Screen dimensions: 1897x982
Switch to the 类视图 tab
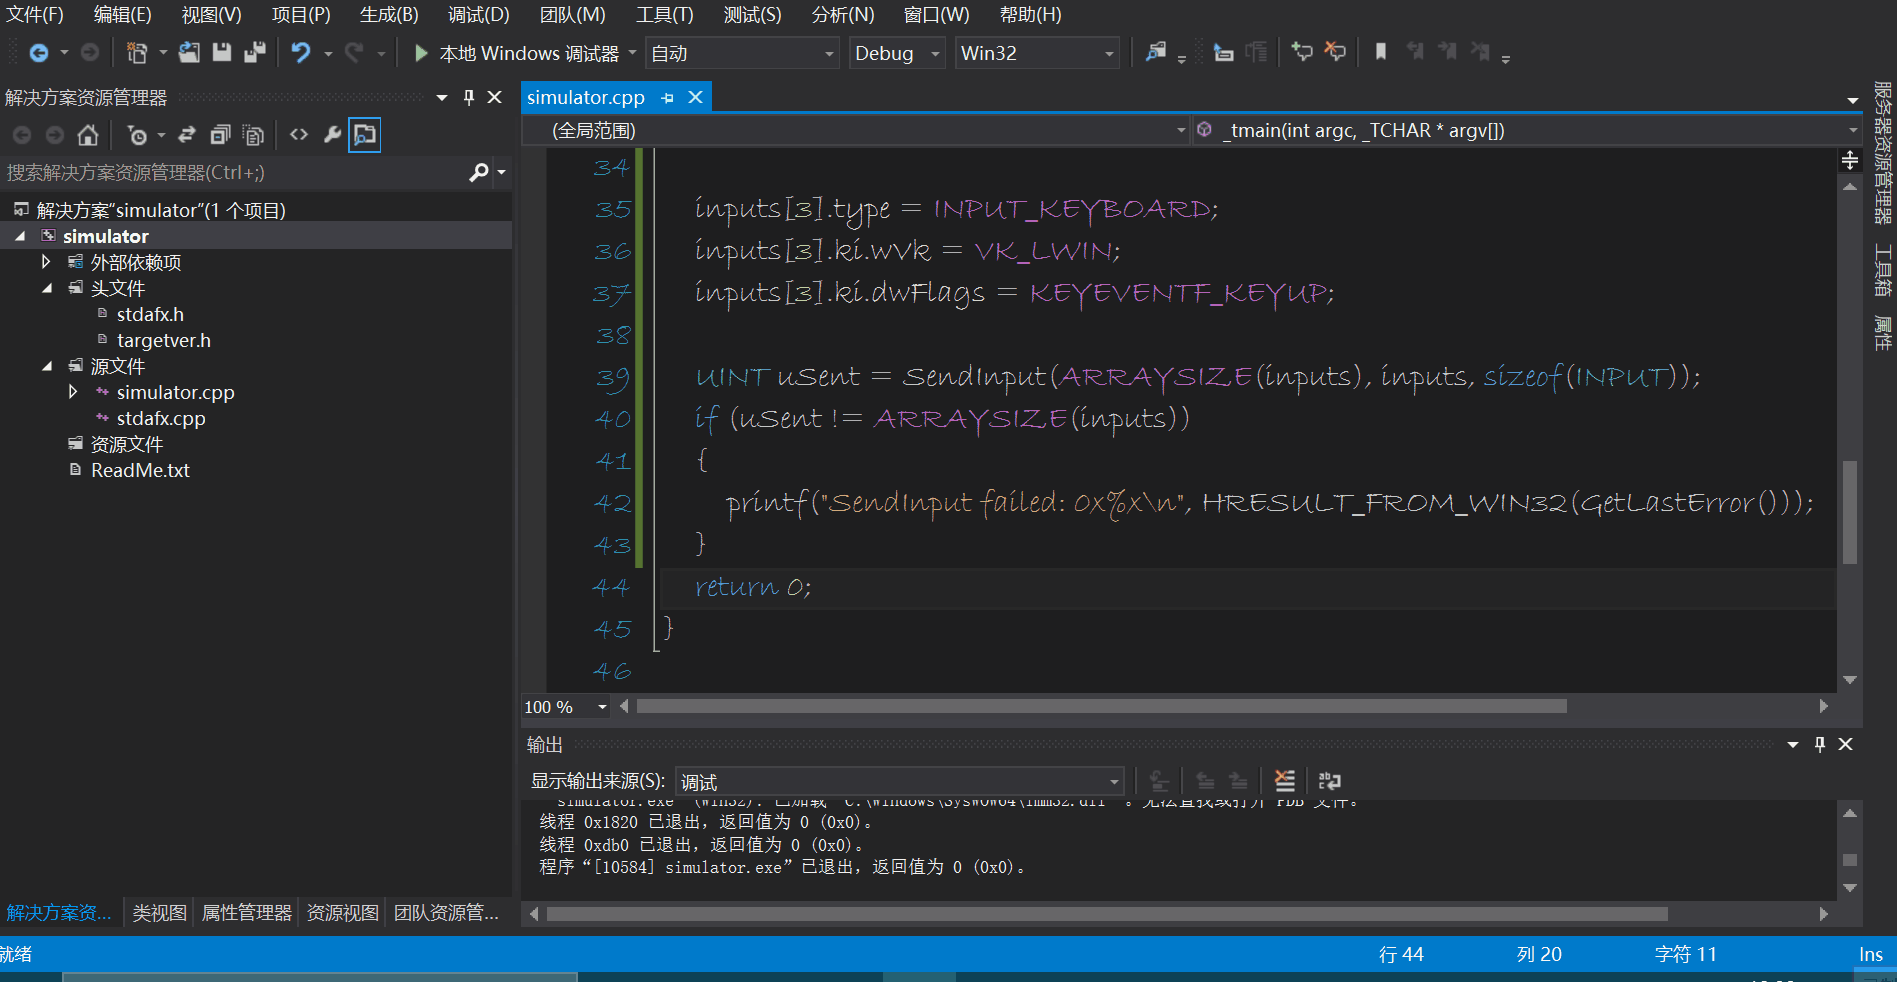tap(159, 913)
